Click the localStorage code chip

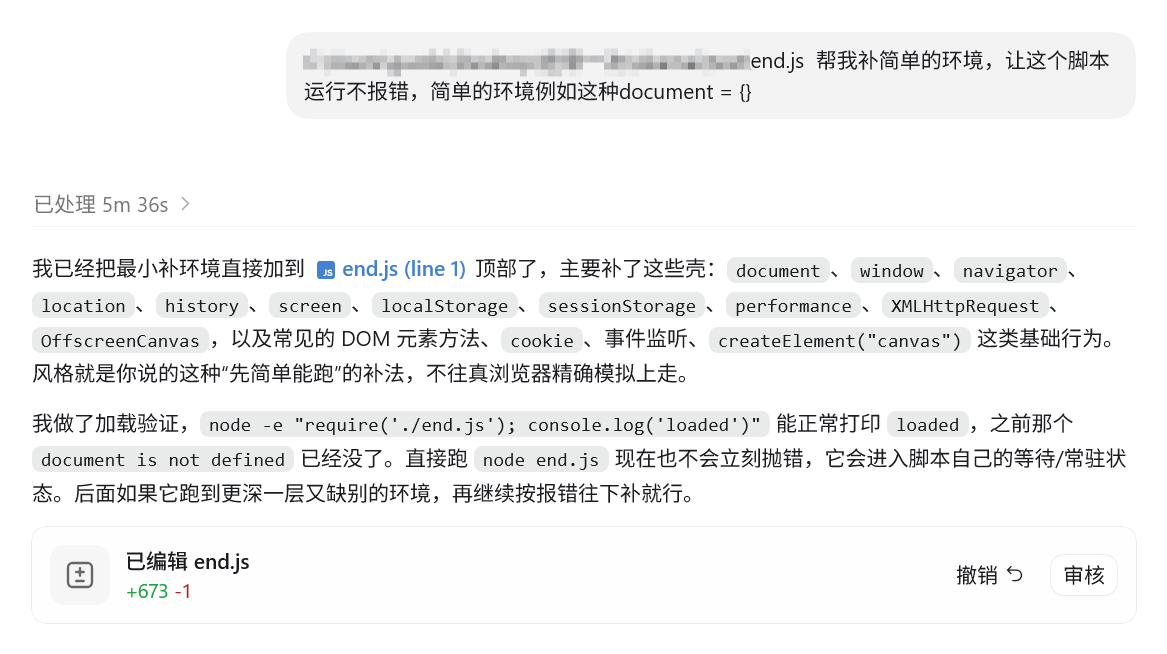point(444,306)
